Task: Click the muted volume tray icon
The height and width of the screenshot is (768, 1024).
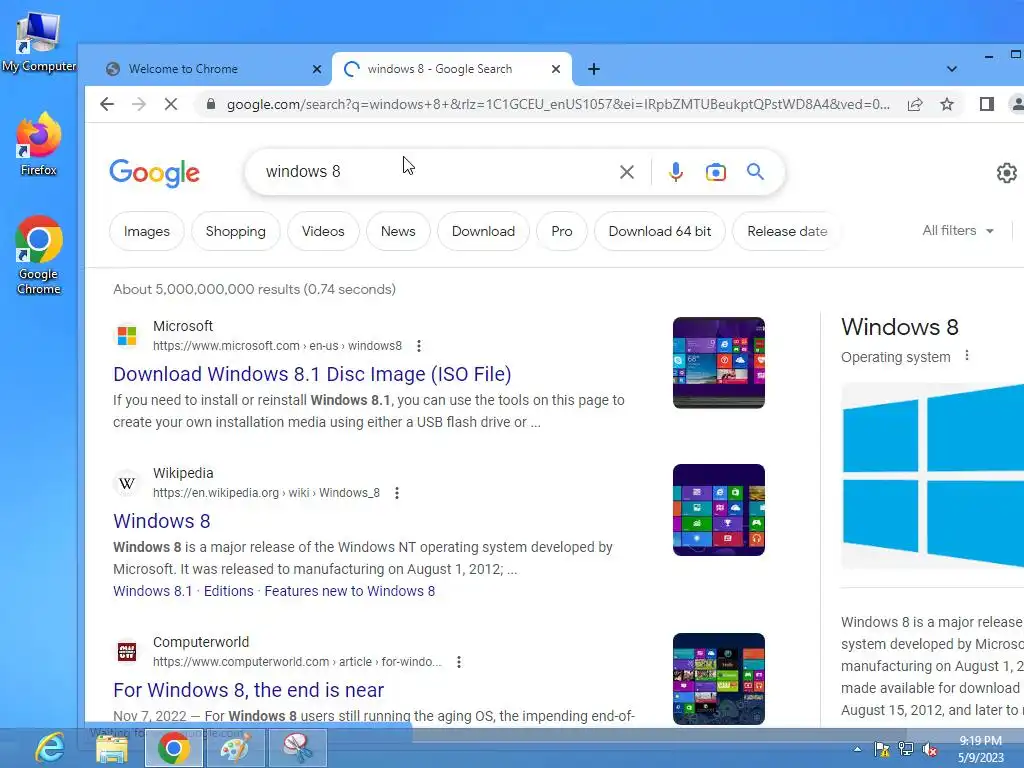Action: (930, 749)
